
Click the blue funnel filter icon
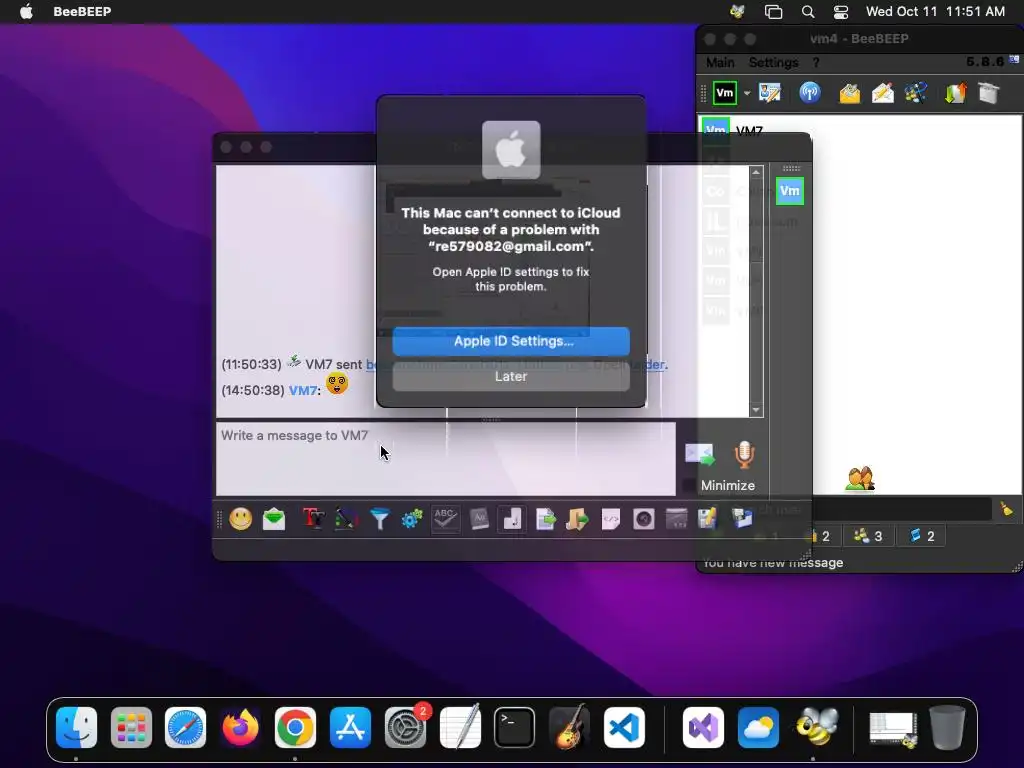tap(379, 519)
